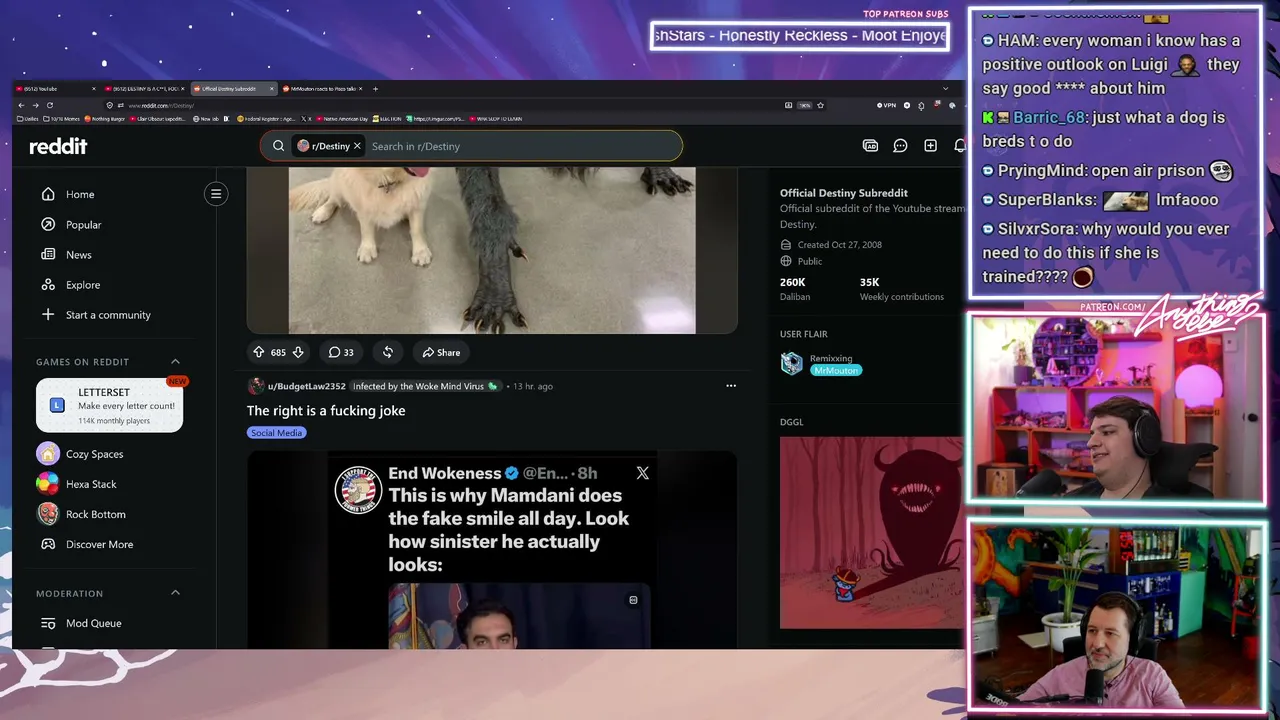Click SilvxrSora's chat message
Screen dimensions: 1280x720
click(x=1106, y=253)
